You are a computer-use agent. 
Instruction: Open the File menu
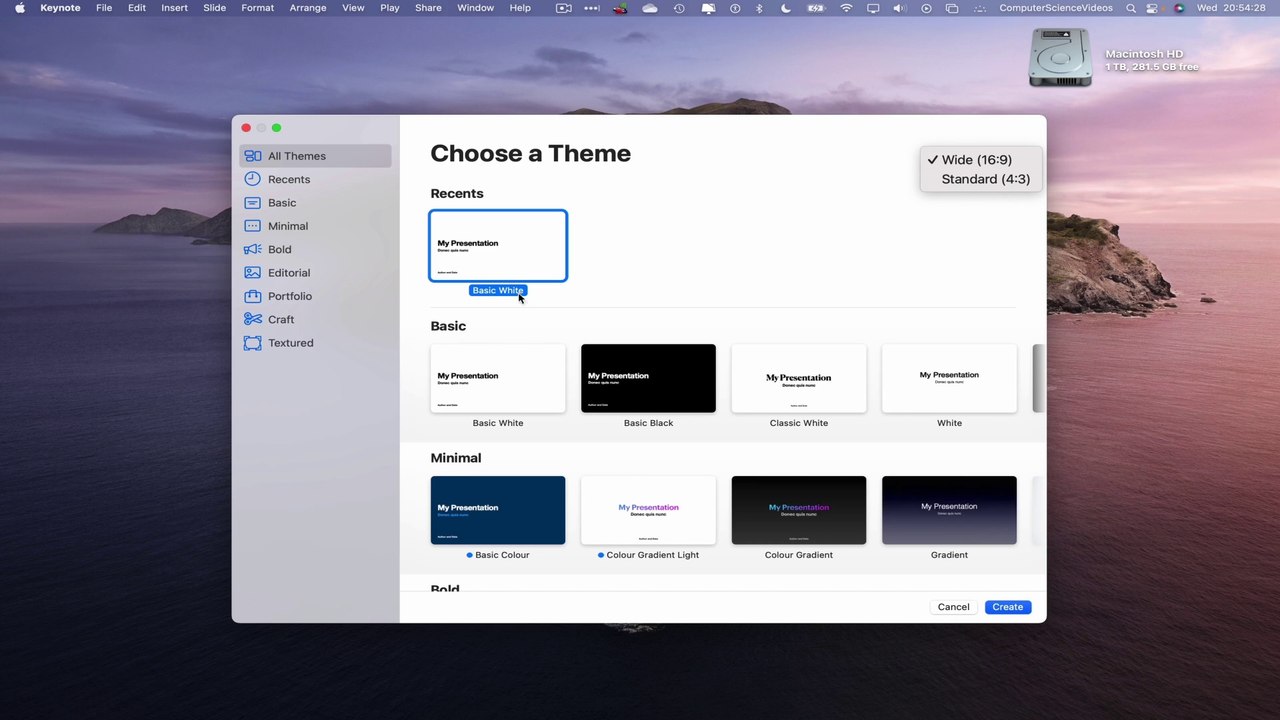(104, 8)
